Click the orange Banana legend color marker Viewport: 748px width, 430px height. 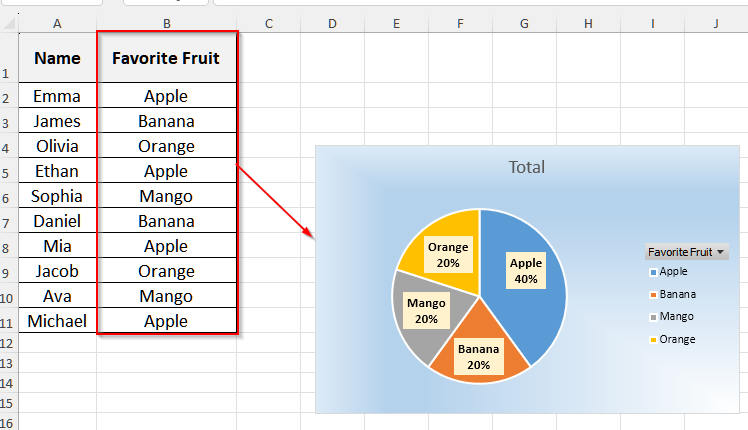(652, 295)
